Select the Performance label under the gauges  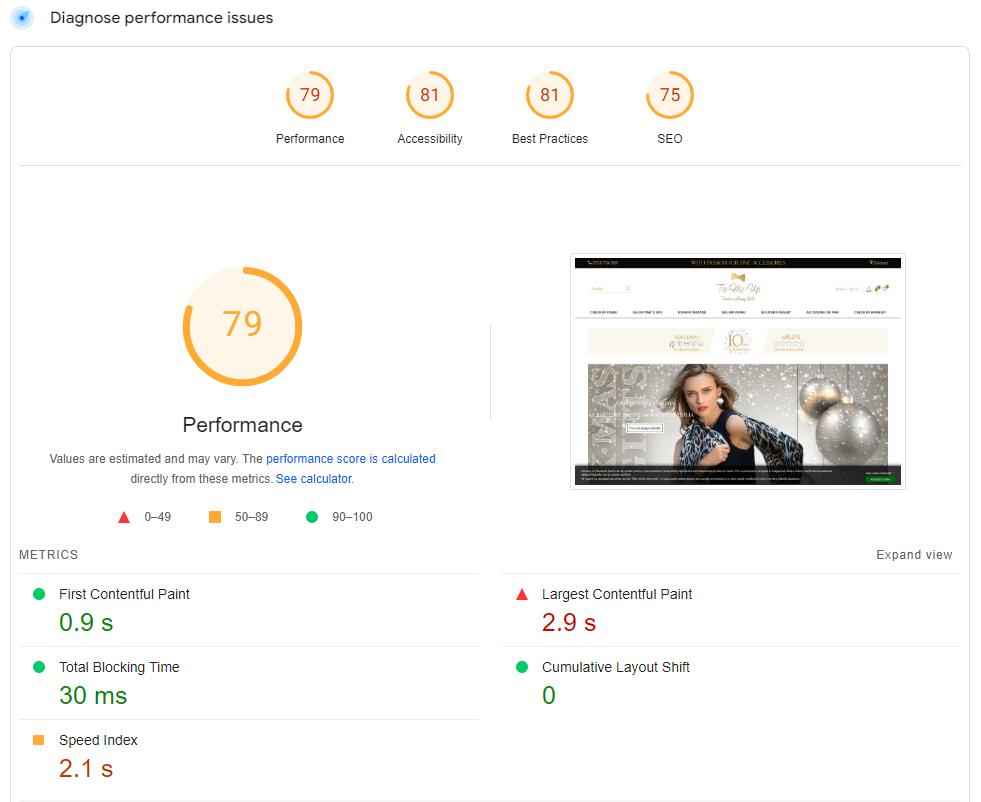[310, 139]
